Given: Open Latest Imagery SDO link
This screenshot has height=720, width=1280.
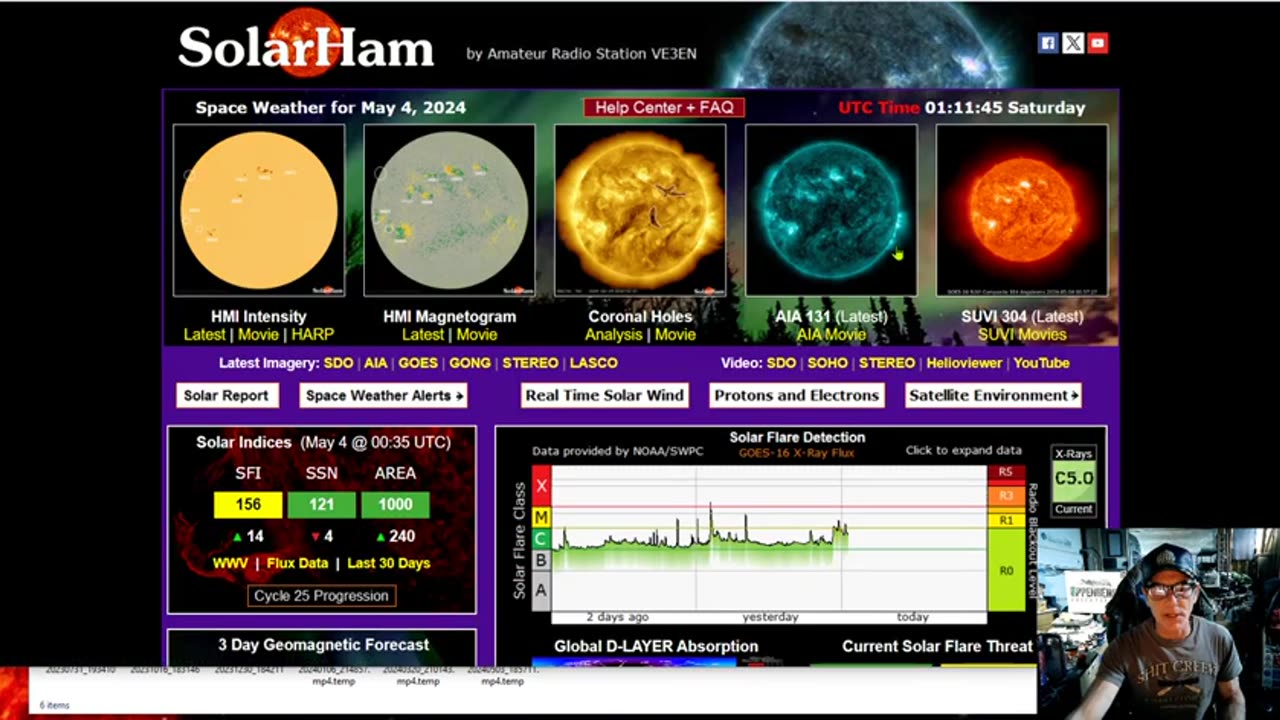Looking at the screenshot, I should pos(340,363).
